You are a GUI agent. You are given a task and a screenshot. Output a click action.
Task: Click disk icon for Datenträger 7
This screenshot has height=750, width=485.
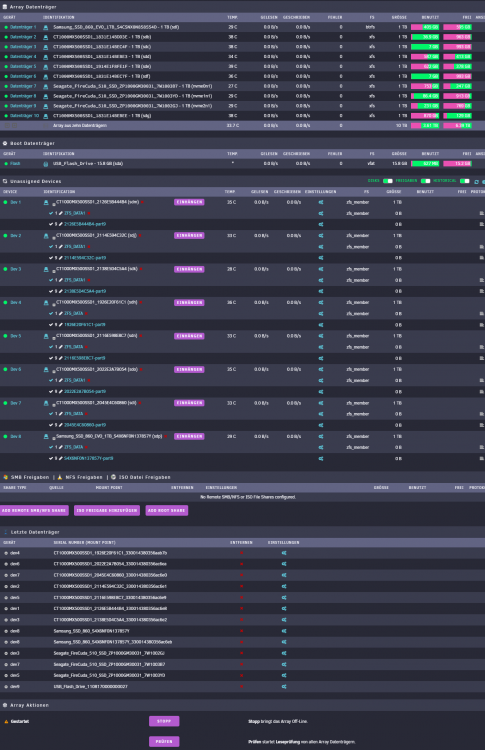click(x=46, y=86)
